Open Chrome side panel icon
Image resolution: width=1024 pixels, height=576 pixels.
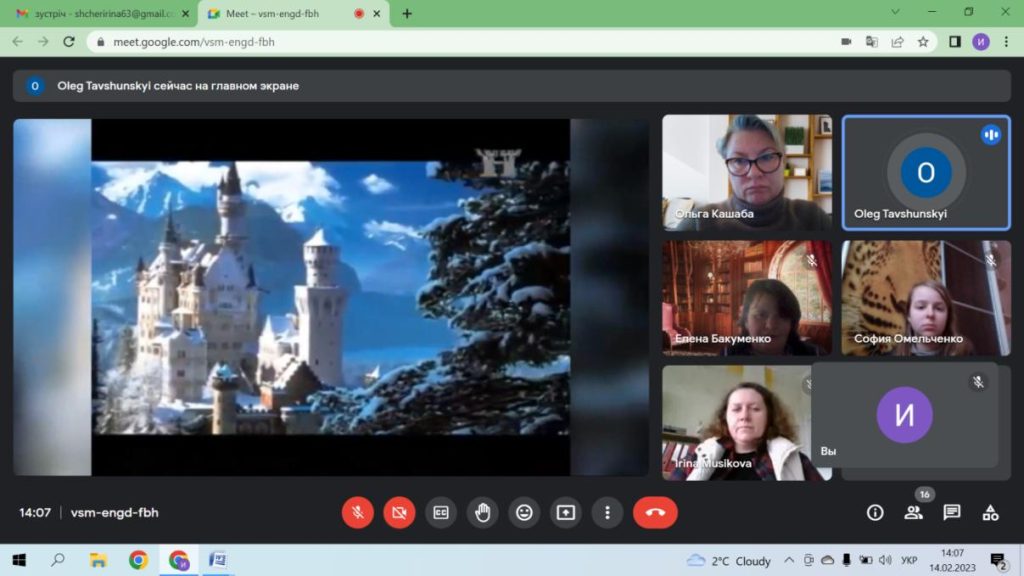pyautogui.click(x=955, y=42)
